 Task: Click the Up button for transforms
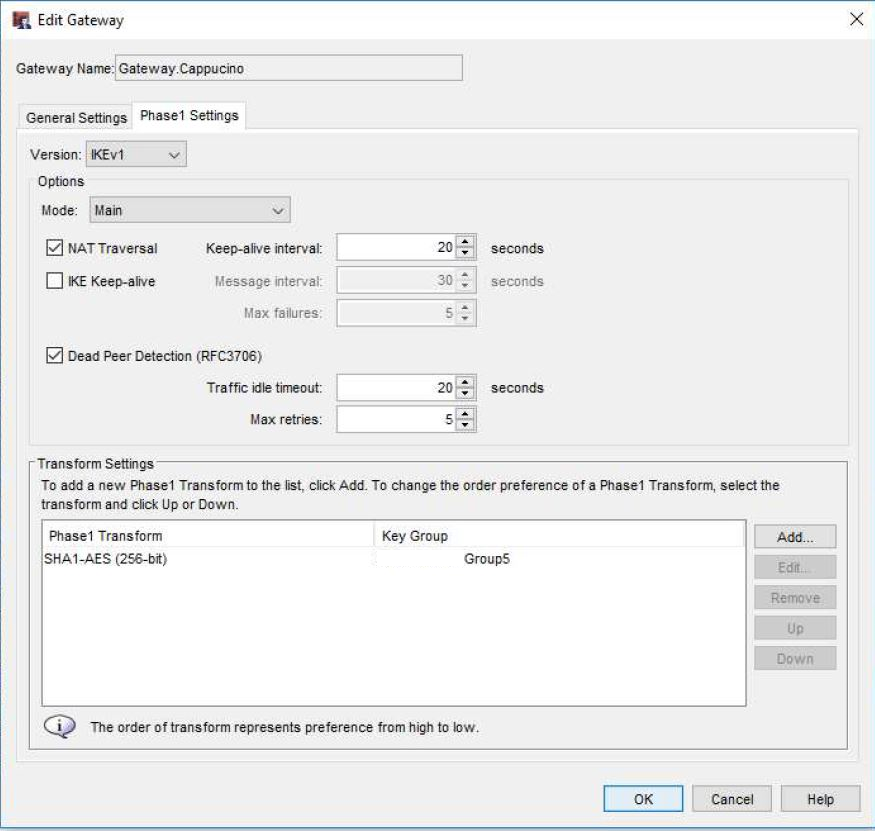795,628
